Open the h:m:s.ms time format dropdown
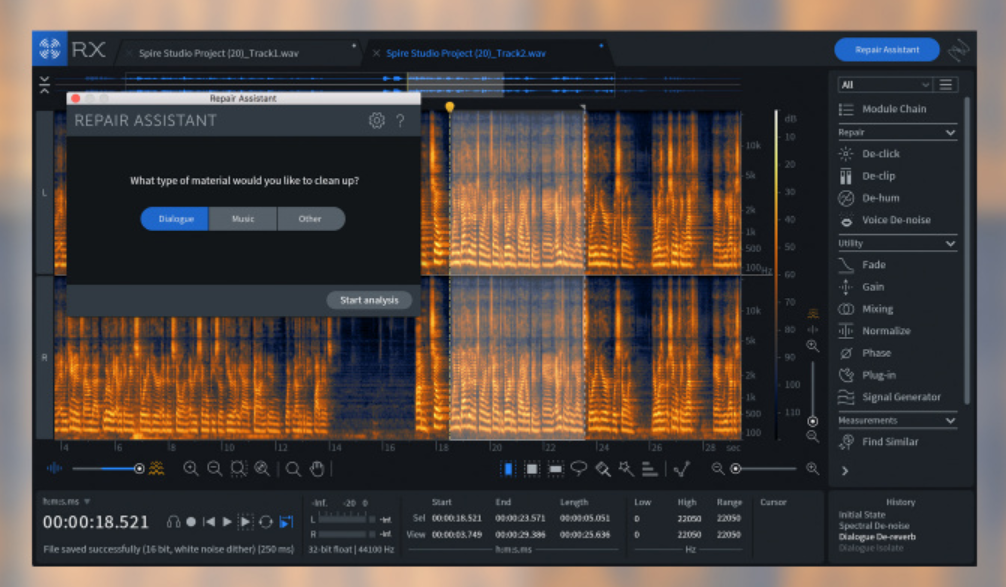The width and height of the screenshot is (1006, 587). tap(66, 502)
